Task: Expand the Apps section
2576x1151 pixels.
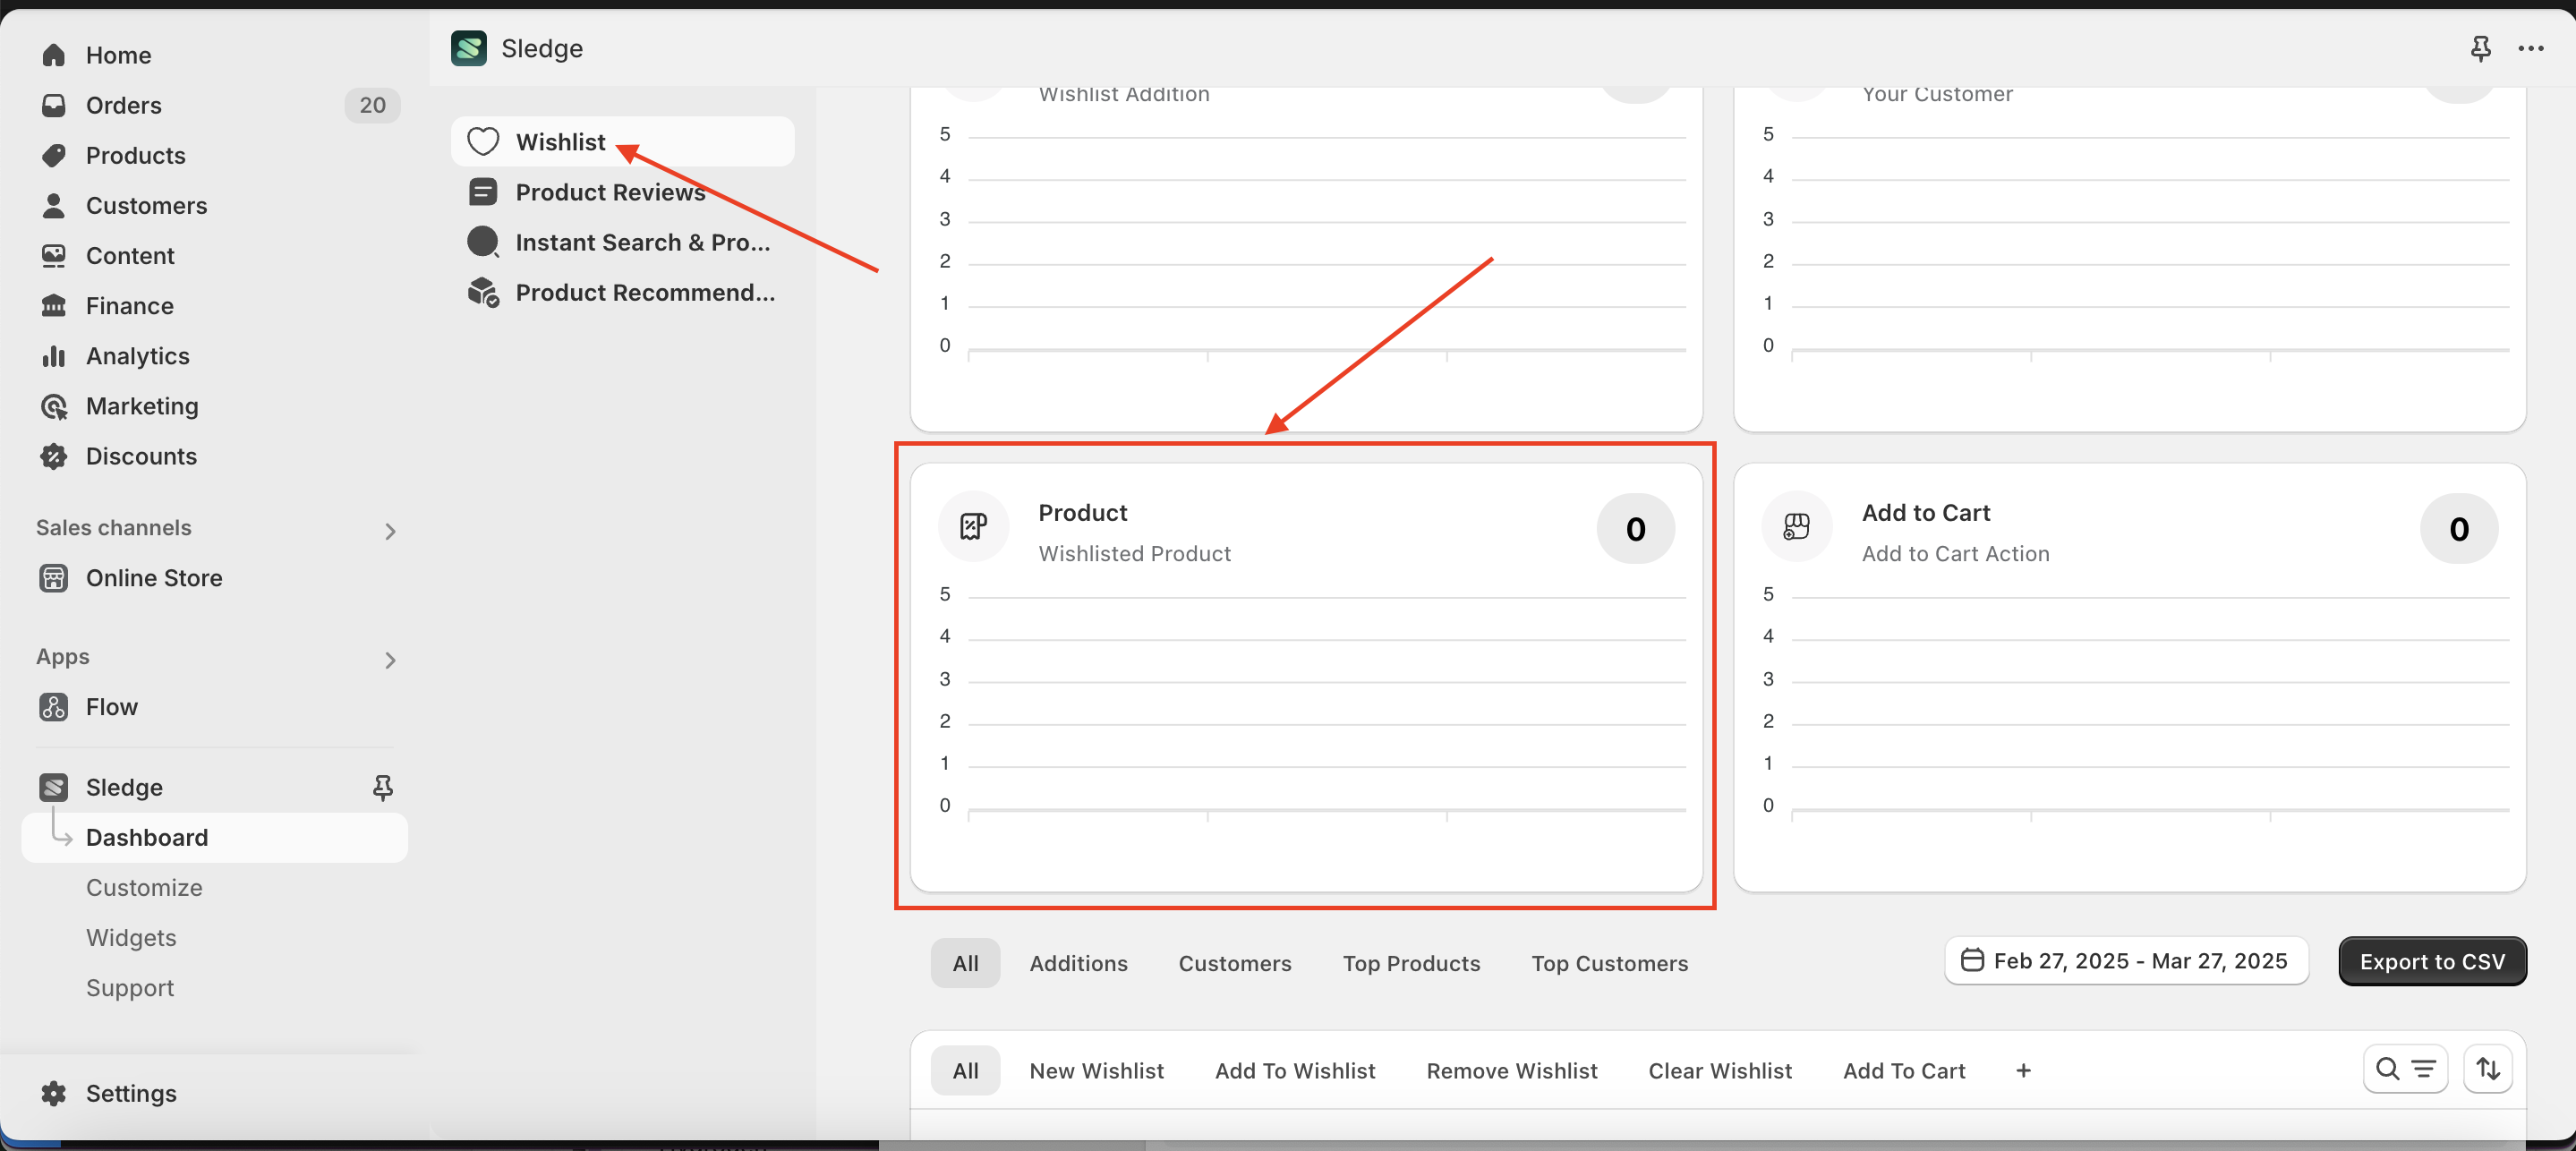Action: click(390, 660)
